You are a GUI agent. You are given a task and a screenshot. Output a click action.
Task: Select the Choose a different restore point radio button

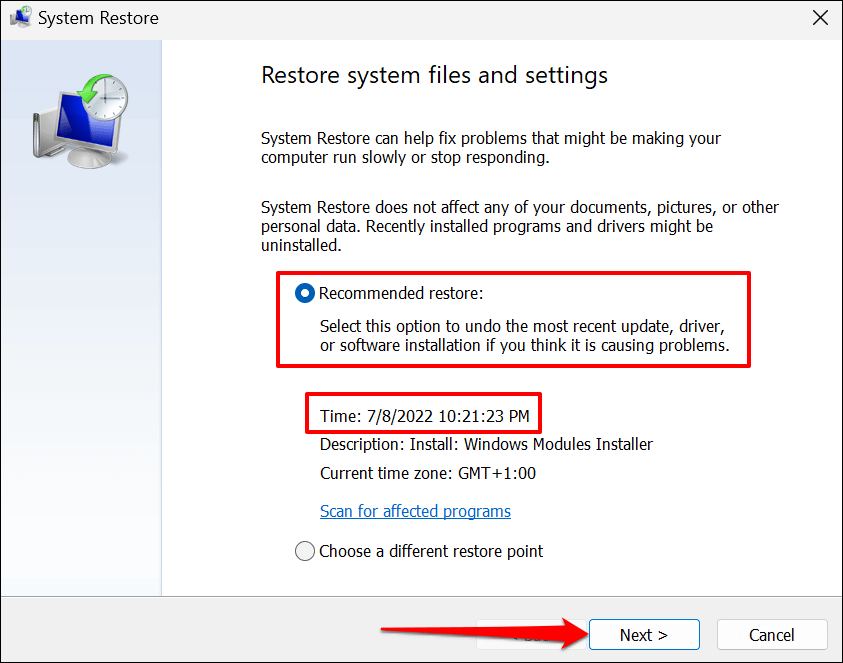click(x=305, y=551)
